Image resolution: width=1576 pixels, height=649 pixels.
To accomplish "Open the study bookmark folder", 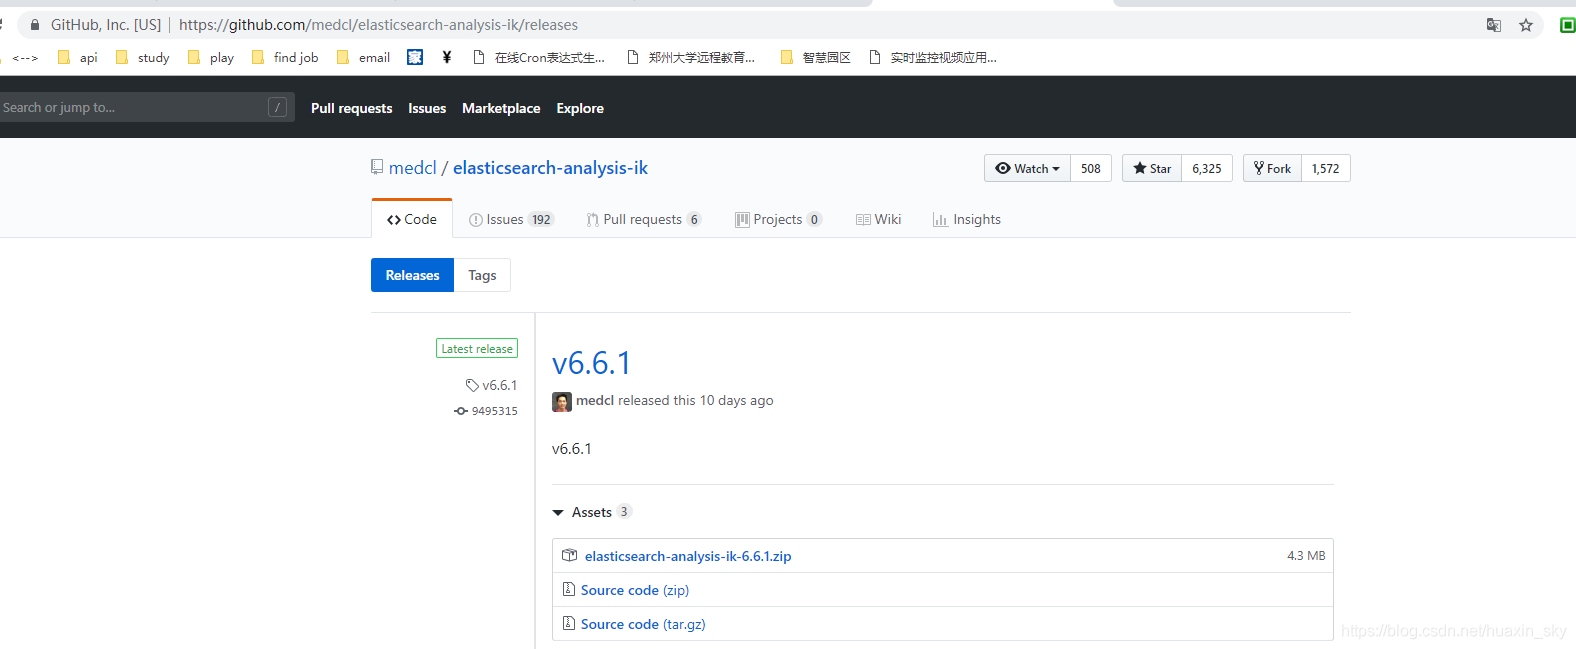I will pos(143,58).
